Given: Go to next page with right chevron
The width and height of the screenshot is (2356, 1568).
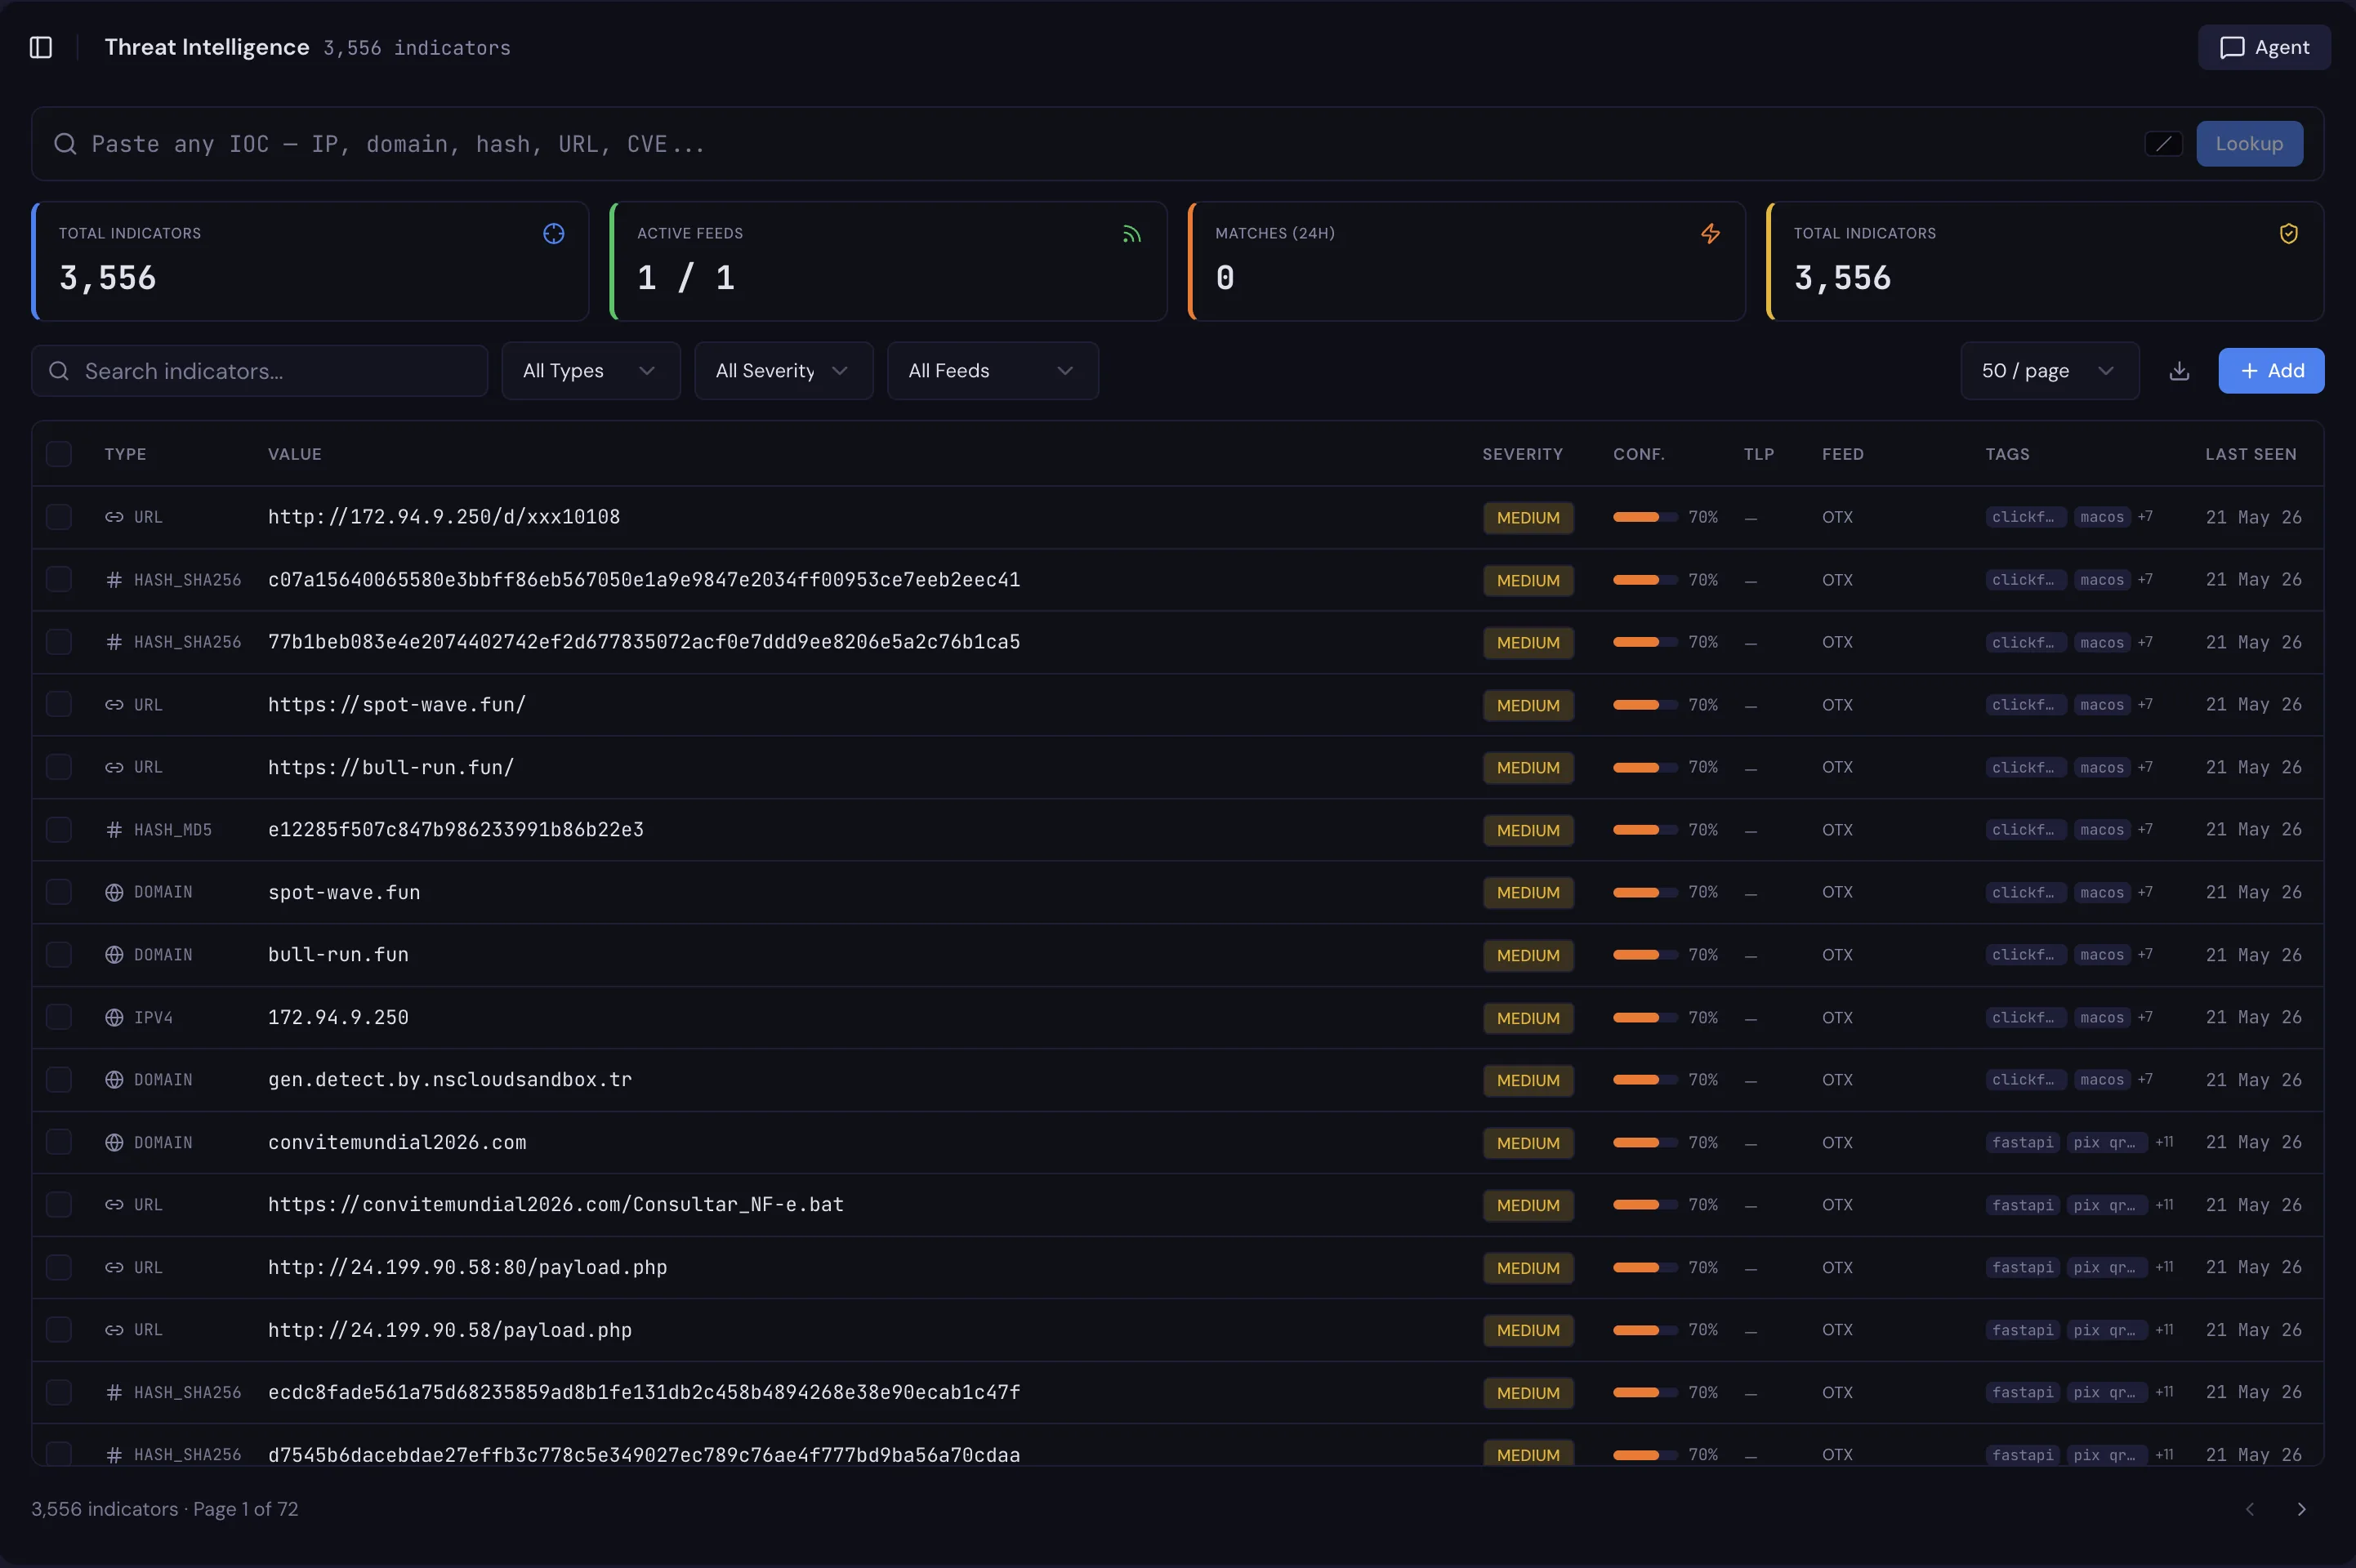Looking at the screenshot, I should (2301, 1509).
